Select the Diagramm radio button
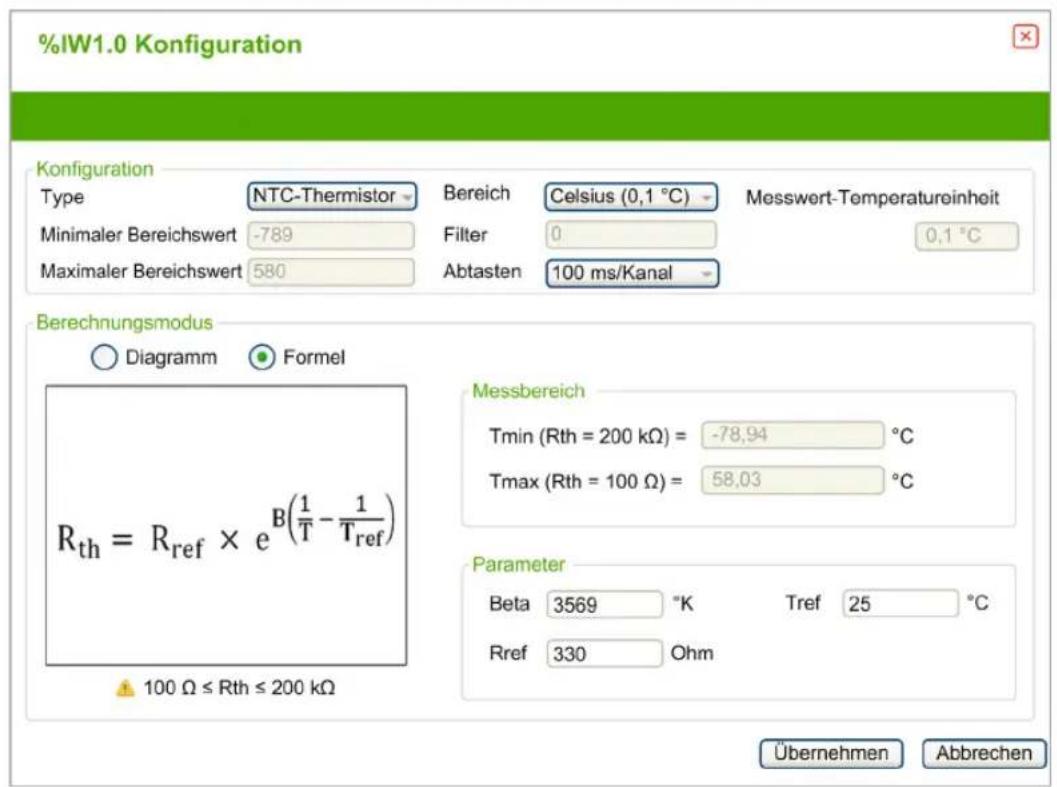The height and width of the screenshot is (787, 1057). click(104, 357)
